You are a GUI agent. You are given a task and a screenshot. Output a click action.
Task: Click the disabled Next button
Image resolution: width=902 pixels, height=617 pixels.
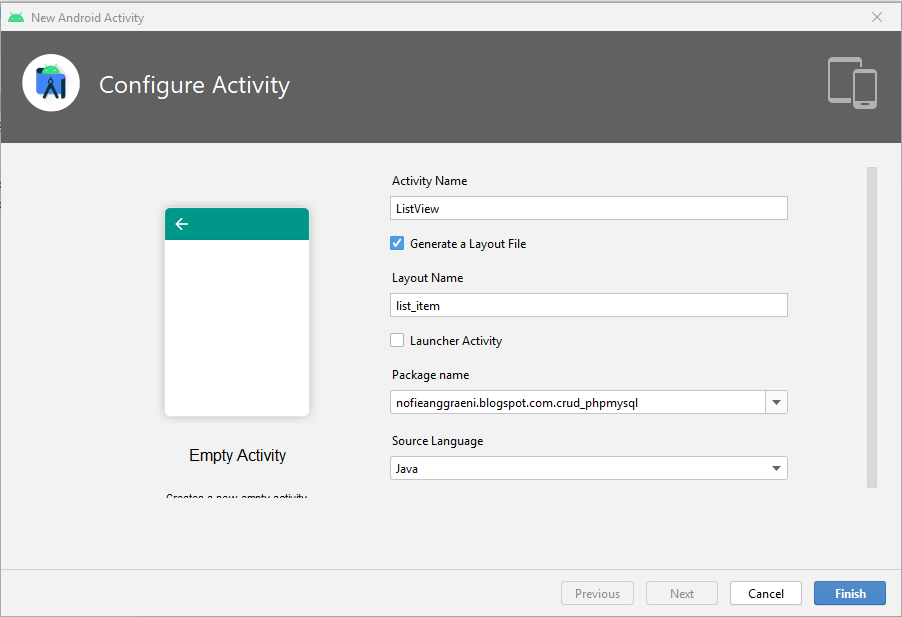(682, 593)
